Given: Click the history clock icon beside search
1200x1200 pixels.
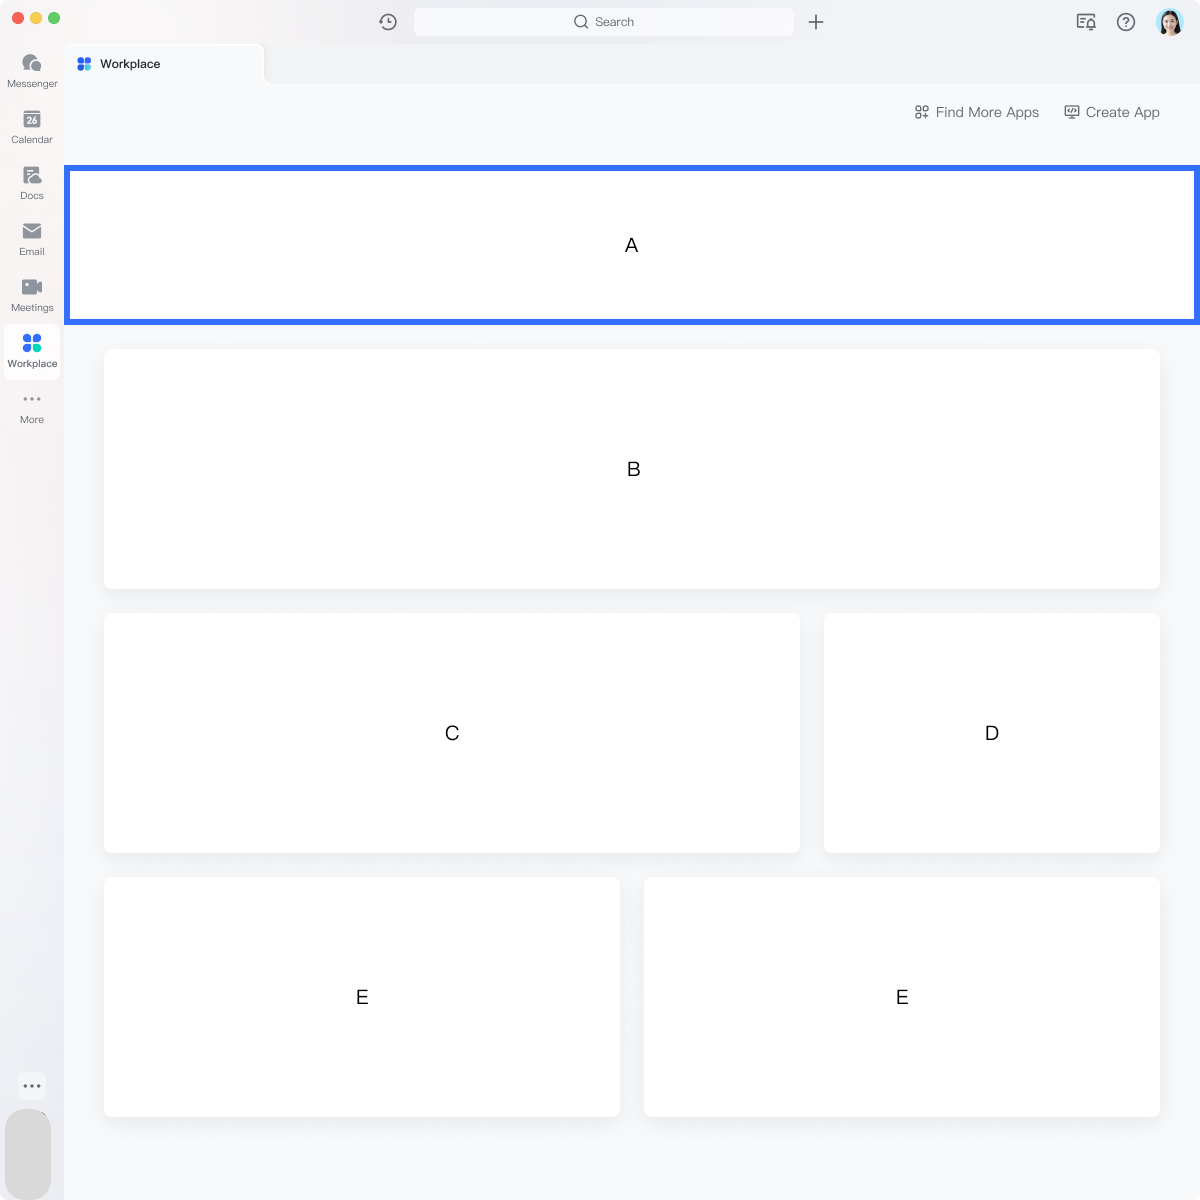Looking at the screenshot, I should coord(388,22).
